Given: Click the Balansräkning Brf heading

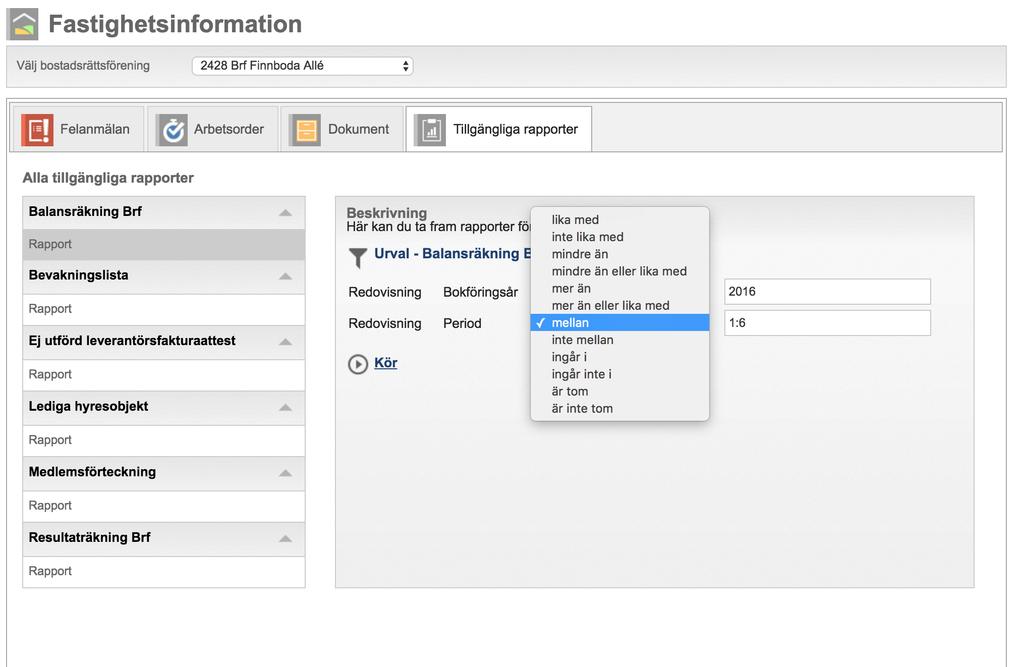Looking at the screenshot, I should pyautogui.click(x=85, y=212).
